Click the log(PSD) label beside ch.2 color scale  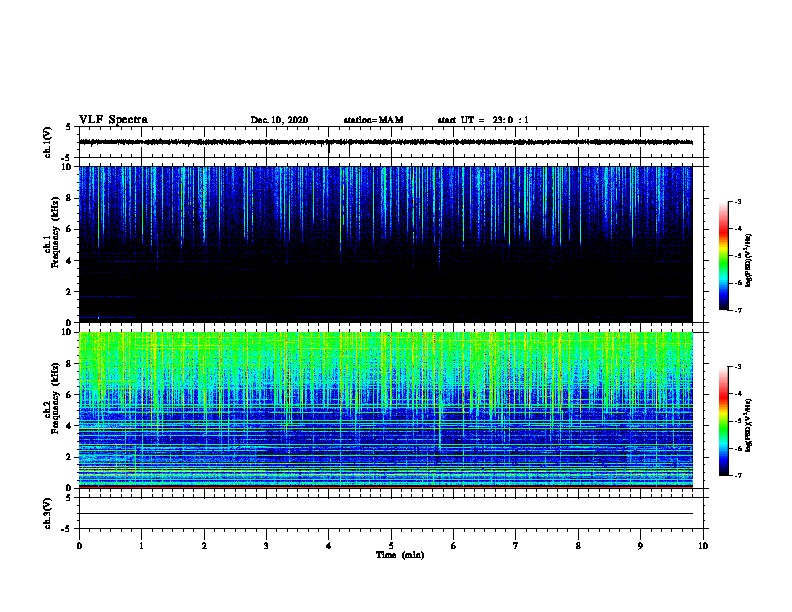click(x=748, y=425)
